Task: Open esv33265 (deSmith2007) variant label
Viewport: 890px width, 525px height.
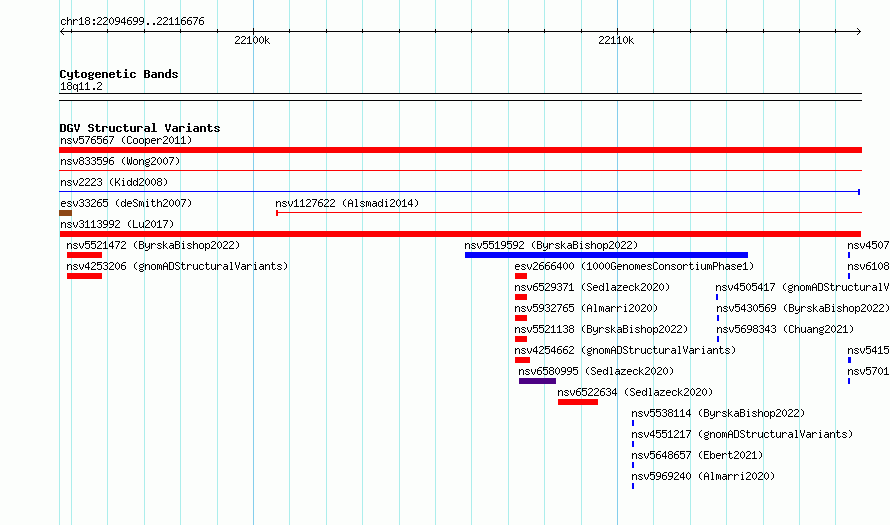Action: 126,203
